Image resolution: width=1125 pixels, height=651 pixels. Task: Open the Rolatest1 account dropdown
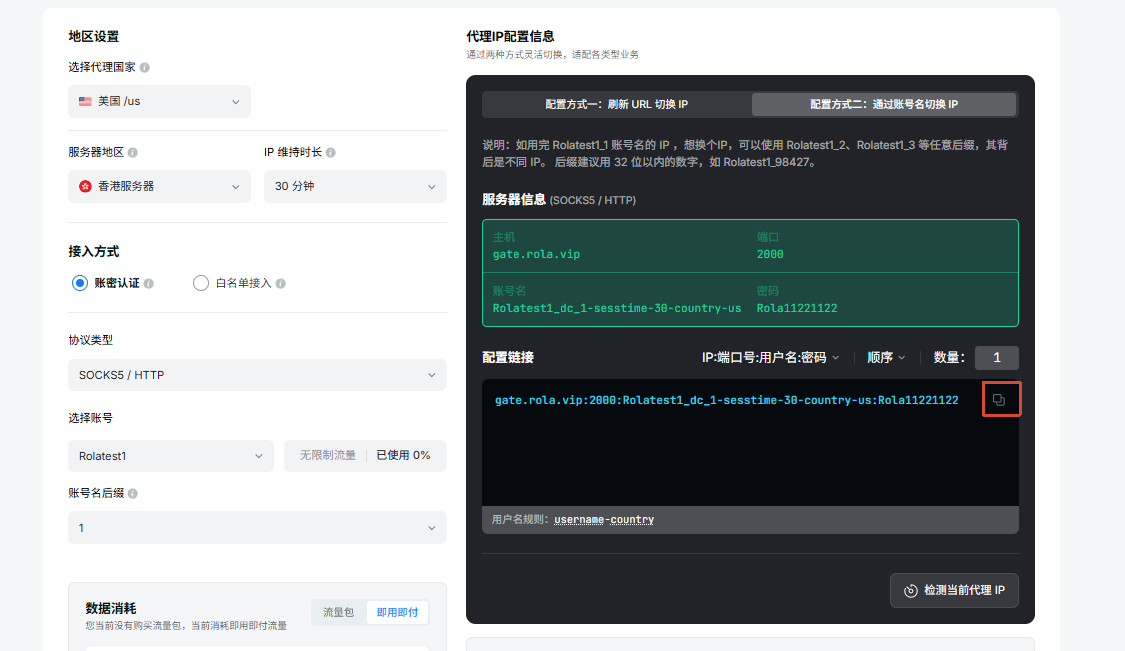click(171, 456)
